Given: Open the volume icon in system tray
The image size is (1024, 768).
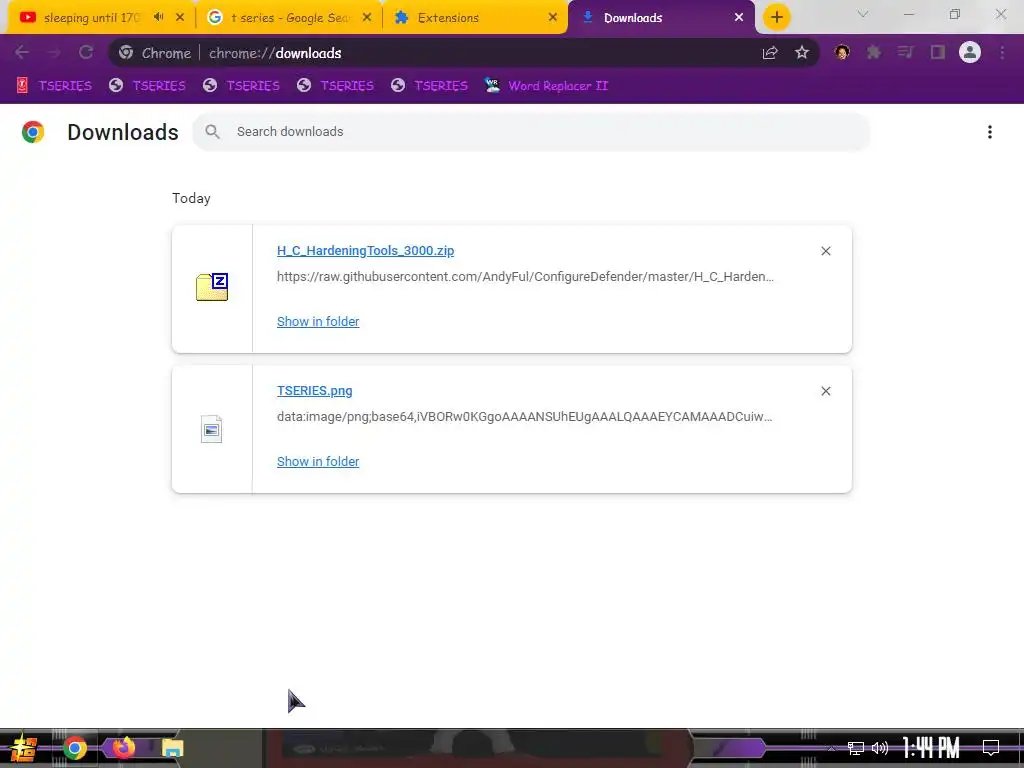Looking at the screenshot, I should coord(880,748).
